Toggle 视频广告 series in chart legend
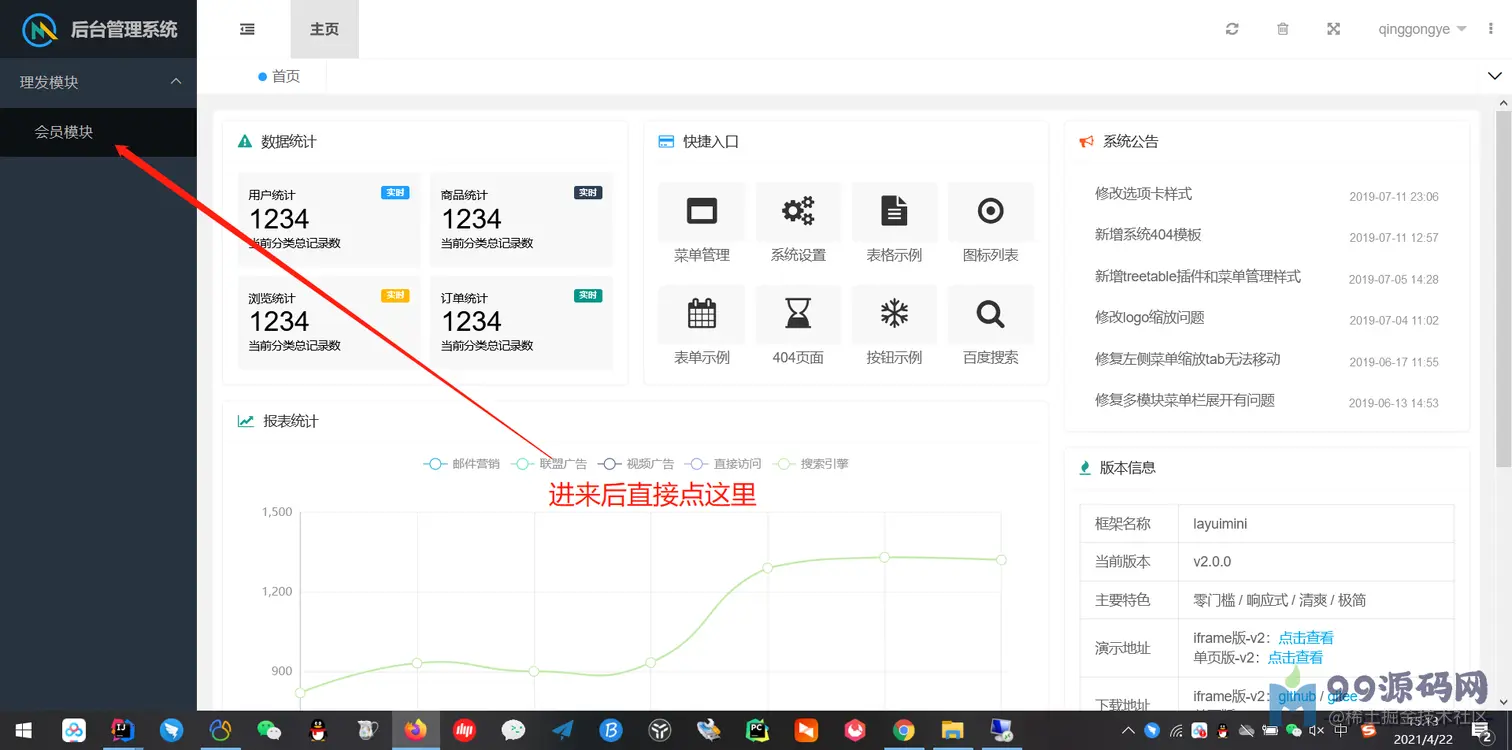Image resolution: width=1512 pixels, height=750 pixels. click(x=636, y=464)
